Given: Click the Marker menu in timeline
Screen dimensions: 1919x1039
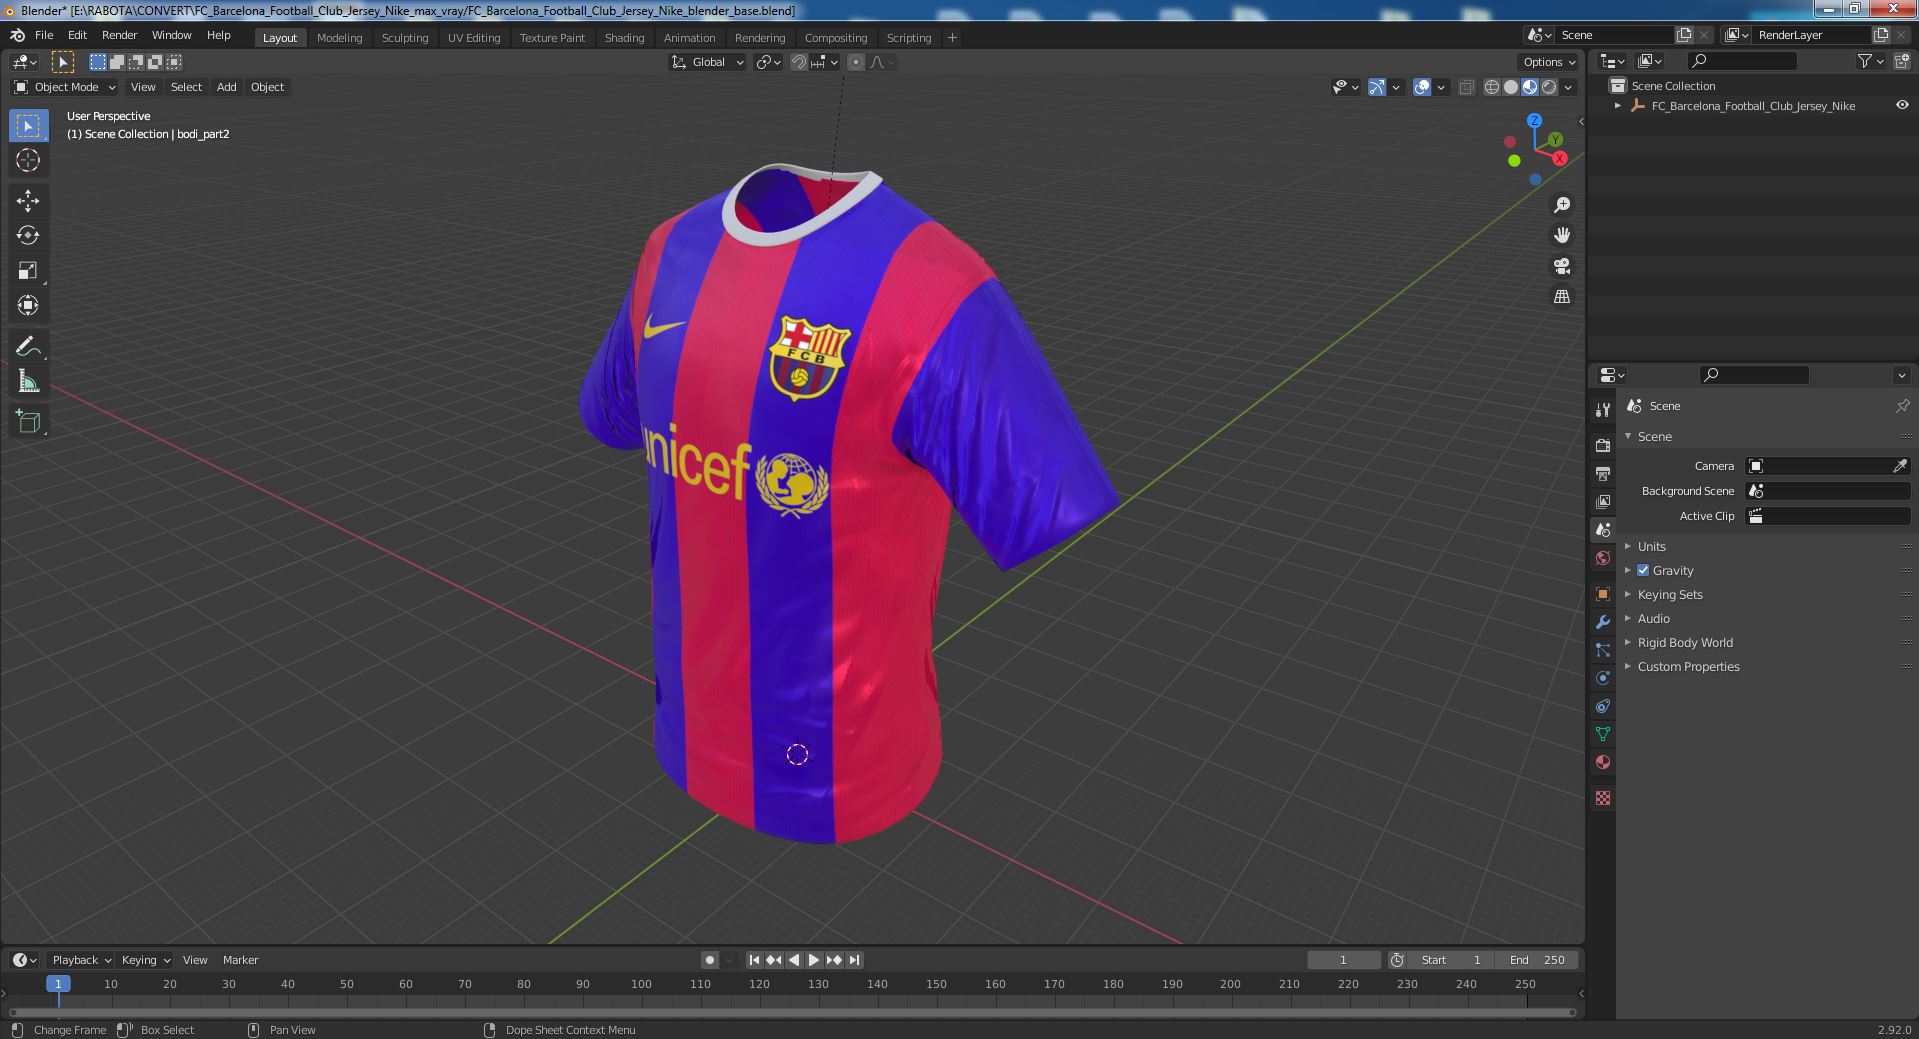Looking at the screenshot, I should tap(240, 960).
